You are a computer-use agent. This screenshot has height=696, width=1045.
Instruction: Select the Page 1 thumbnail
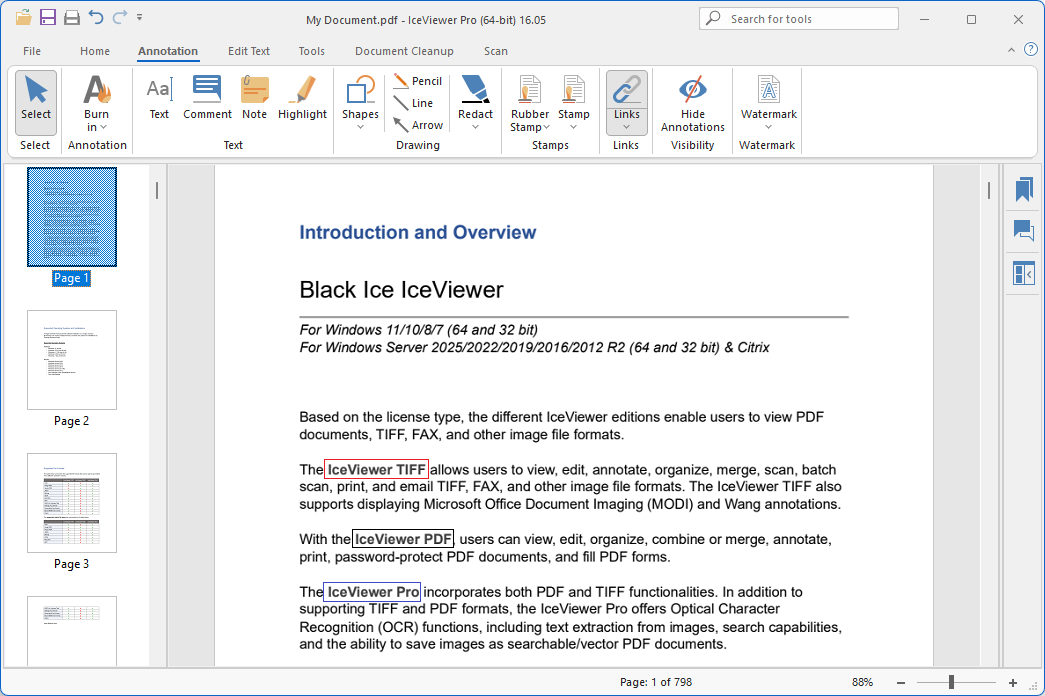[x=72, y=217]
